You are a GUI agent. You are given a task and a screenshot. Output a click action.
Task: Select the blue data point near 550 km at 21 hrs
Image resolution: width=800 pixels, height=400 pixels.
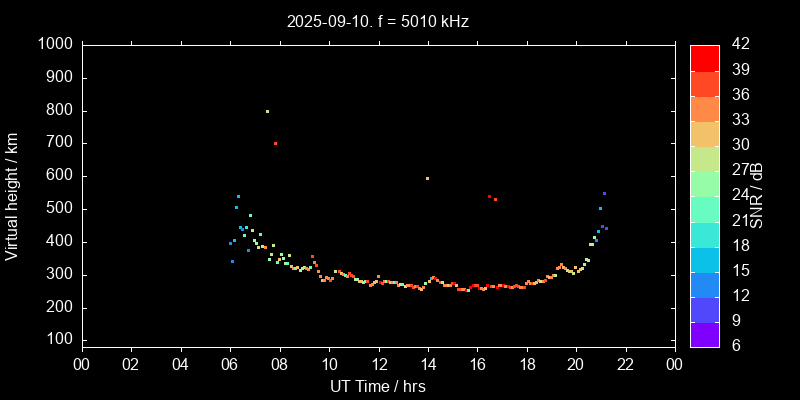(x=604, y=193)
